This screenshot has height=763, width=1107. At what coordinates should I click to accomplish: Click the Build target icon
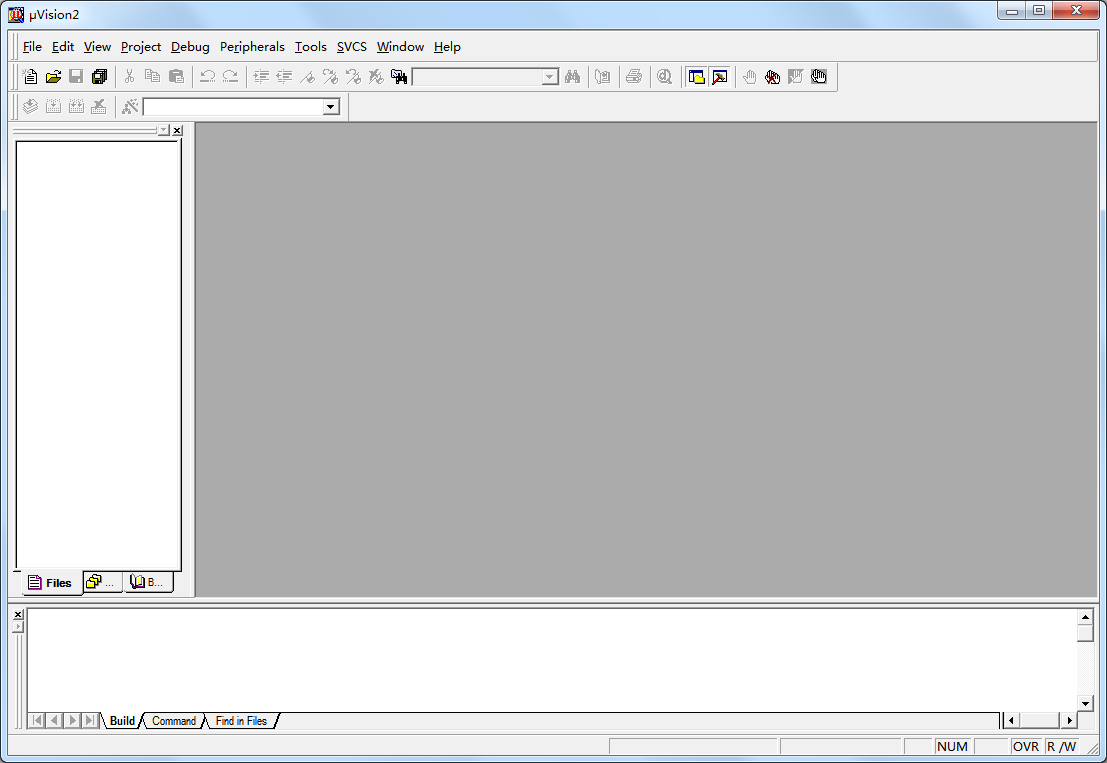click(x=53, y=107)
